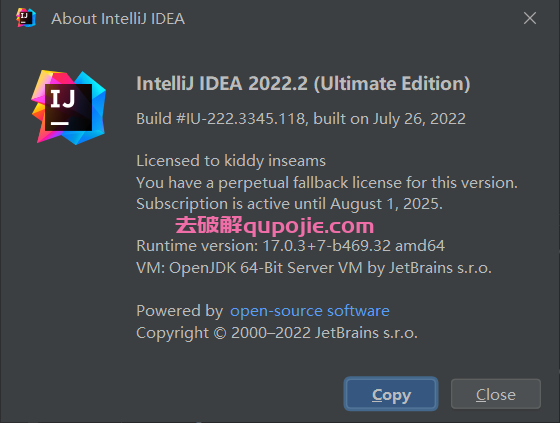Click the small IntelliJ icon in title bar

[x=26, y=18]
